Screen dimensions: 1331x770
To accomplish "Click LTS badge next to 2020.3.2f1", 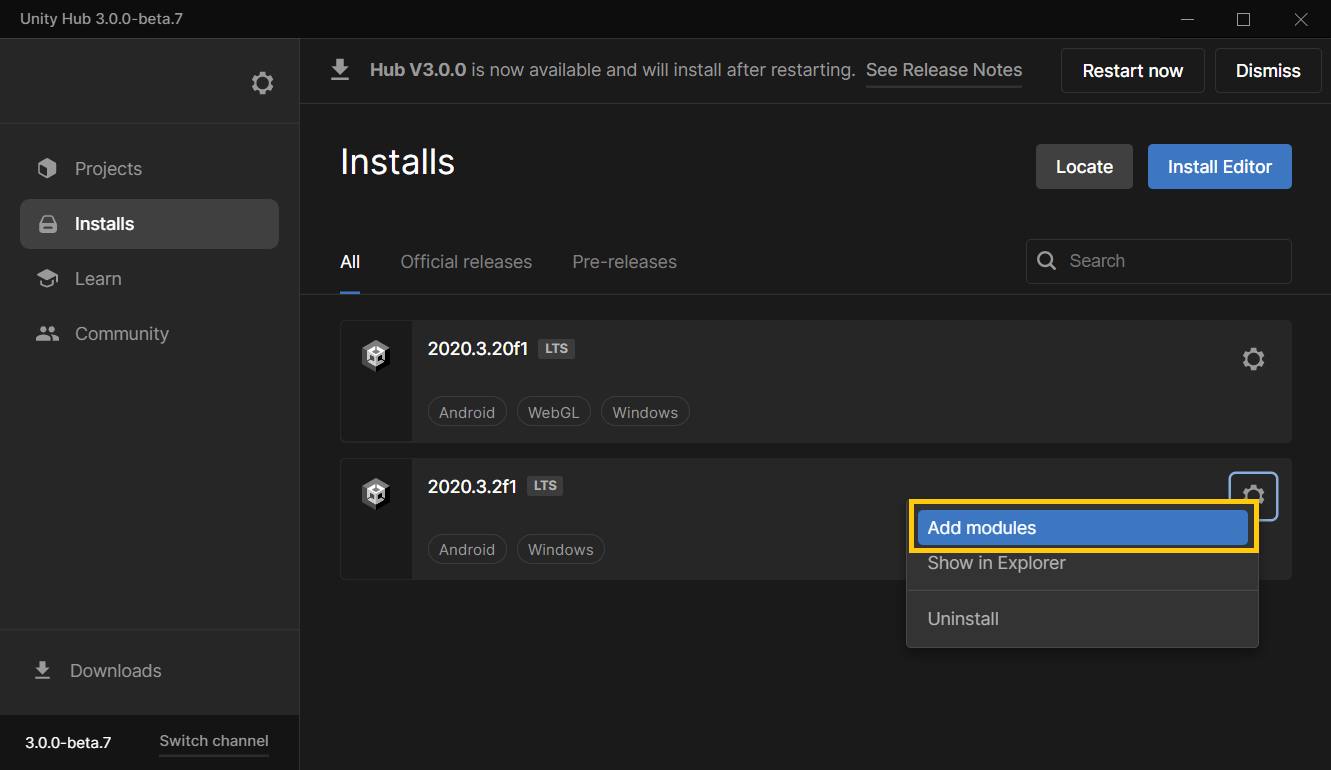I will click(545, 485).
